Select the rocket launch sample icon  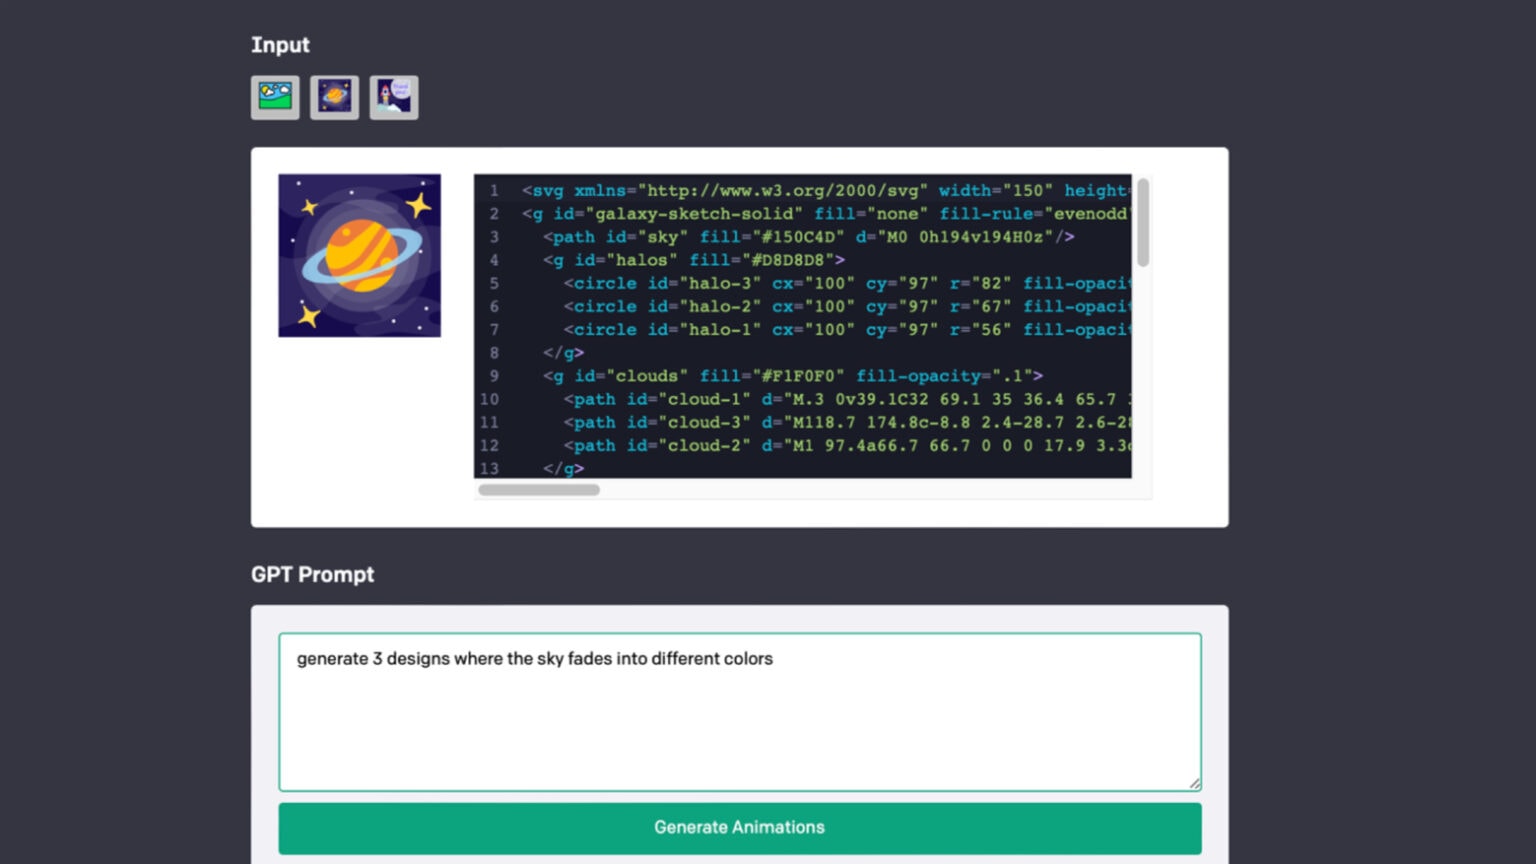point(394,98)
